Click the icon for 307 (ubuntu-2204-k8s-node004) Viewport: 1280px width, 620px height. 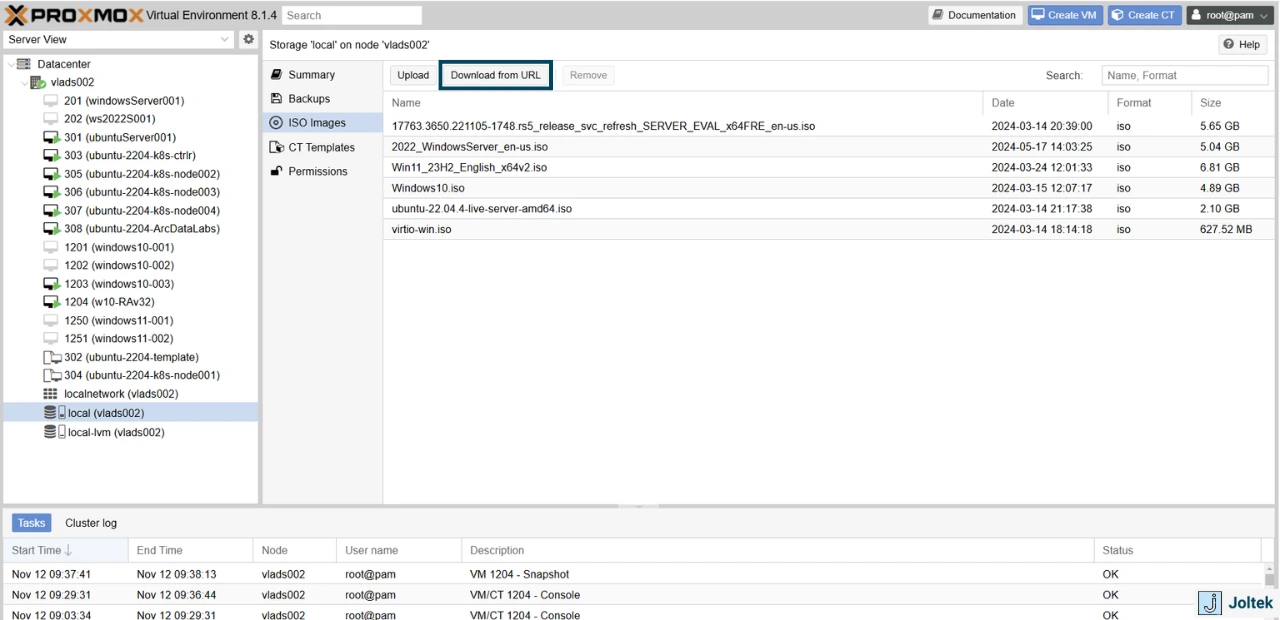[52, 210]
